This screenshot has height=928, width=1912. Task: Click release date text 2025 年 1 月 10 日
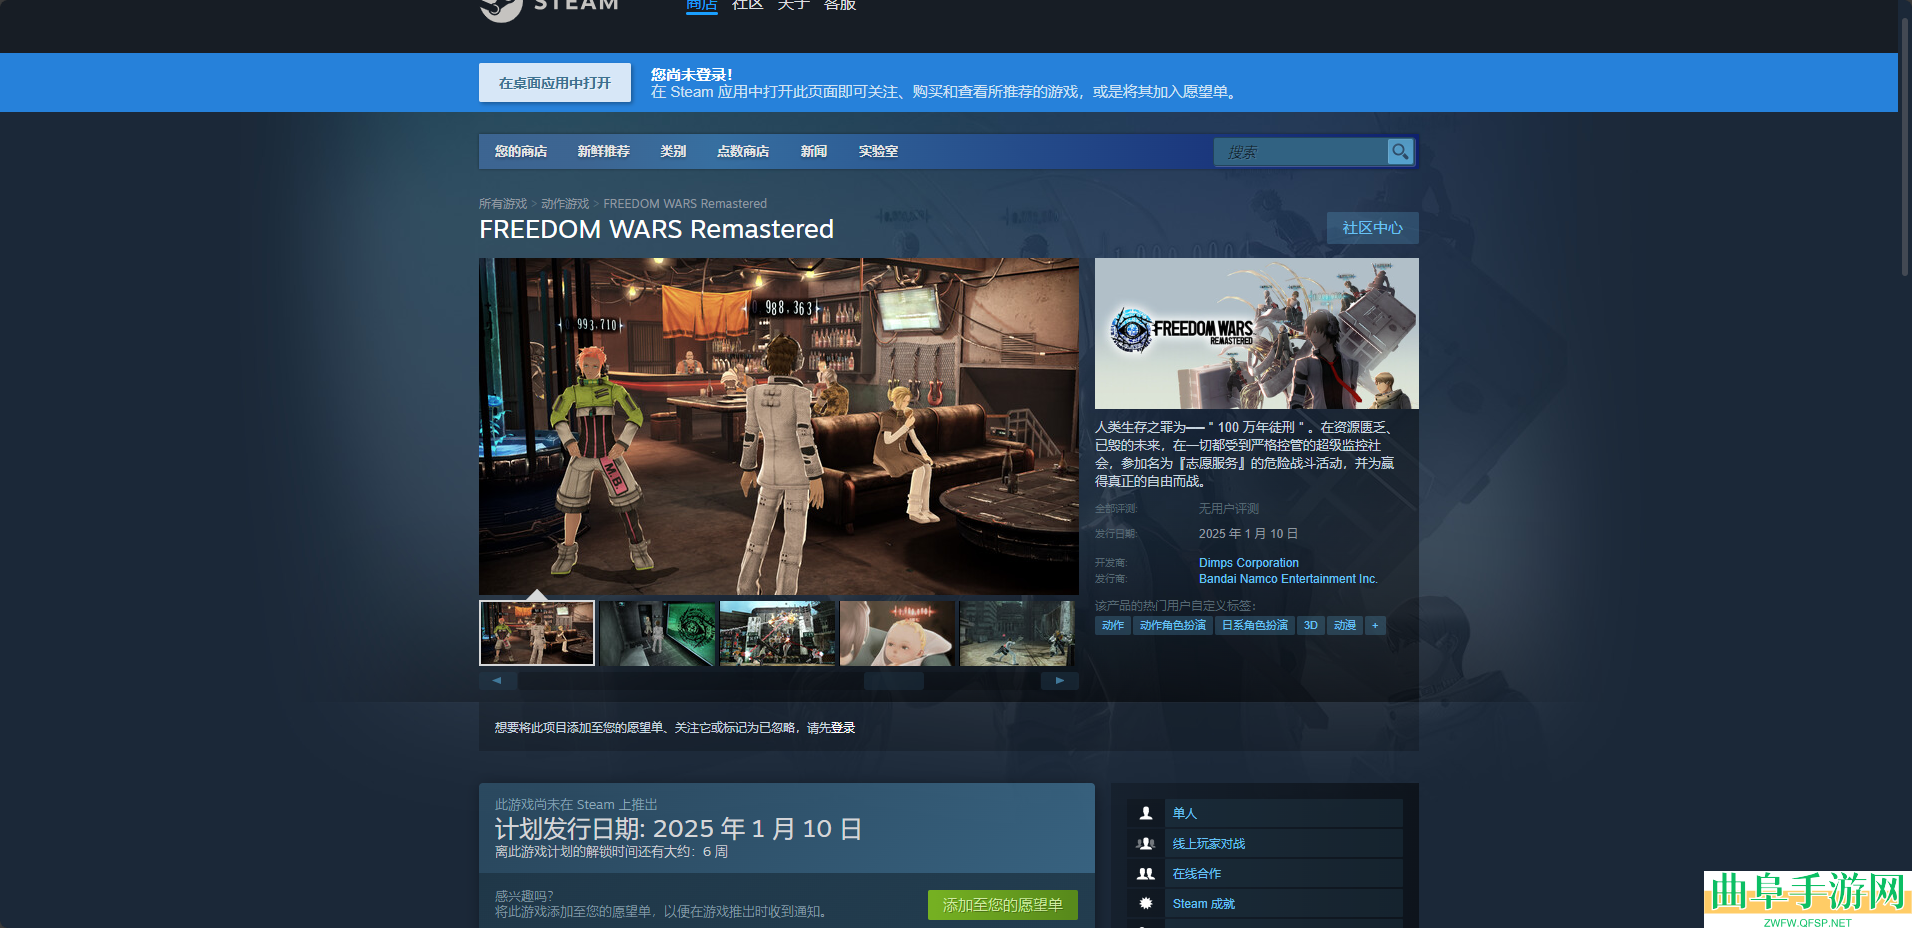point(1248,534)
